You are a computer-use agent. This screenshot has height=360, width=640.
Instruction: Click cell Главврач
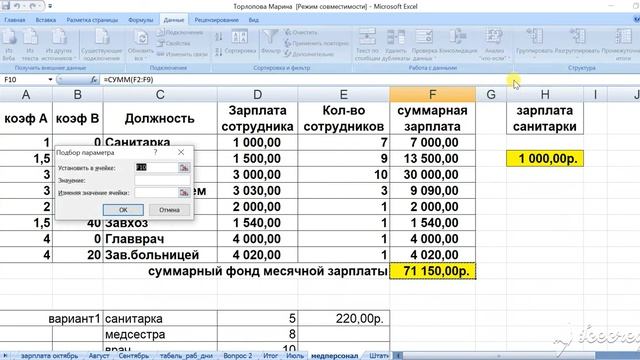click(160, 239)
